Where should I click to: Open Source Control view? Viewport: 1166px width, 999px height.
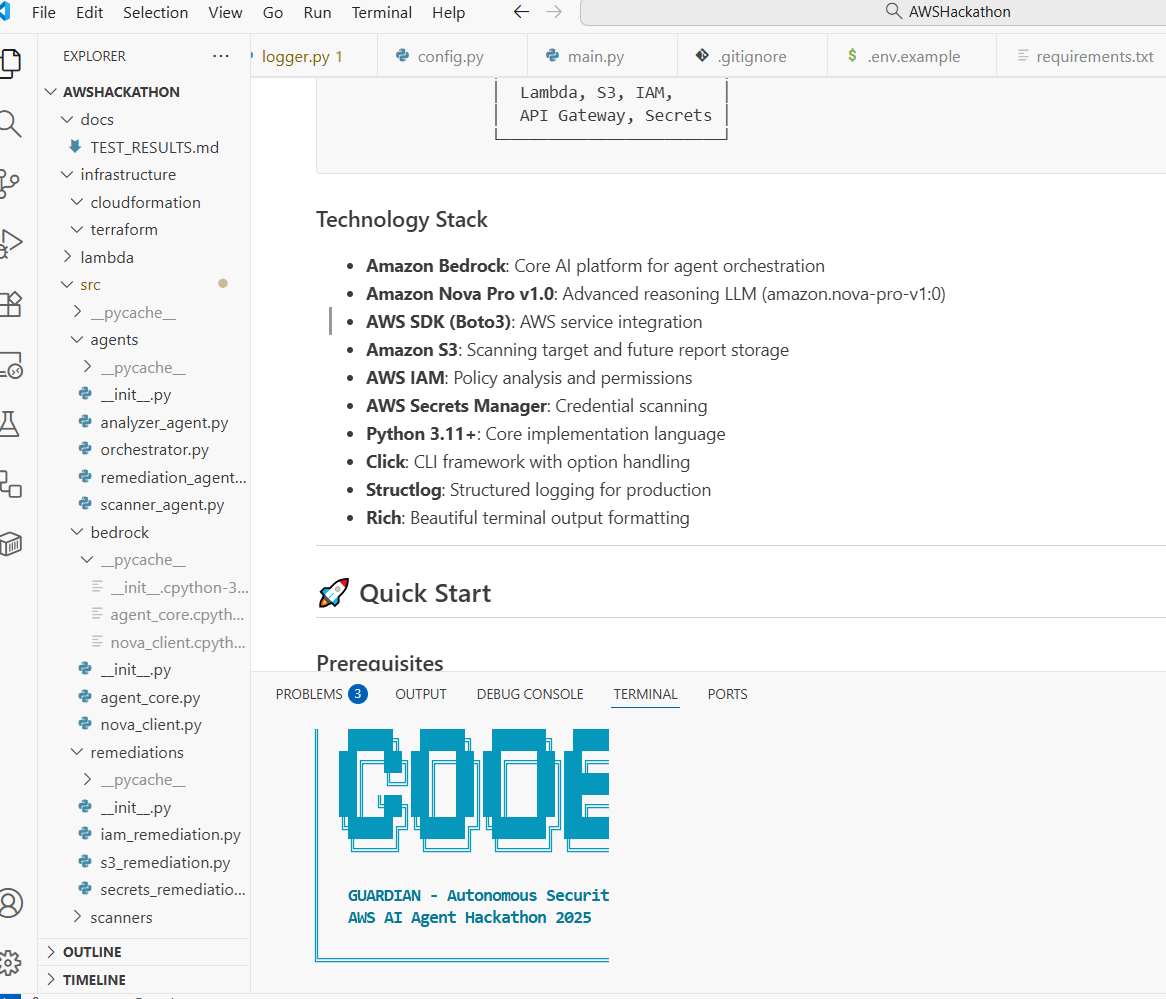tap(10, 184)
